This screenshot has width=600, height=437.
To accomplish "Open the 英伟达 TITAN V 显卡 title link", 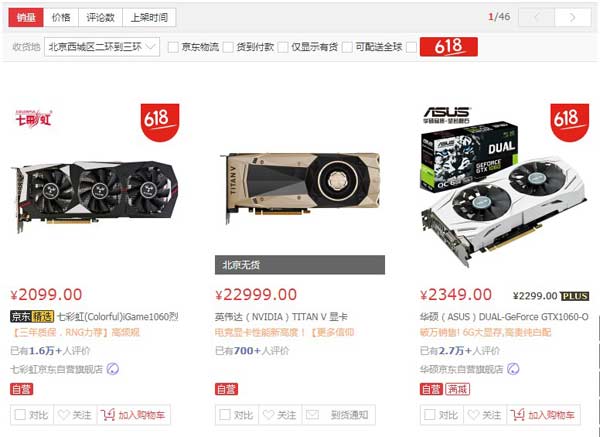I will pyautogui.click(x=281, y=316).
